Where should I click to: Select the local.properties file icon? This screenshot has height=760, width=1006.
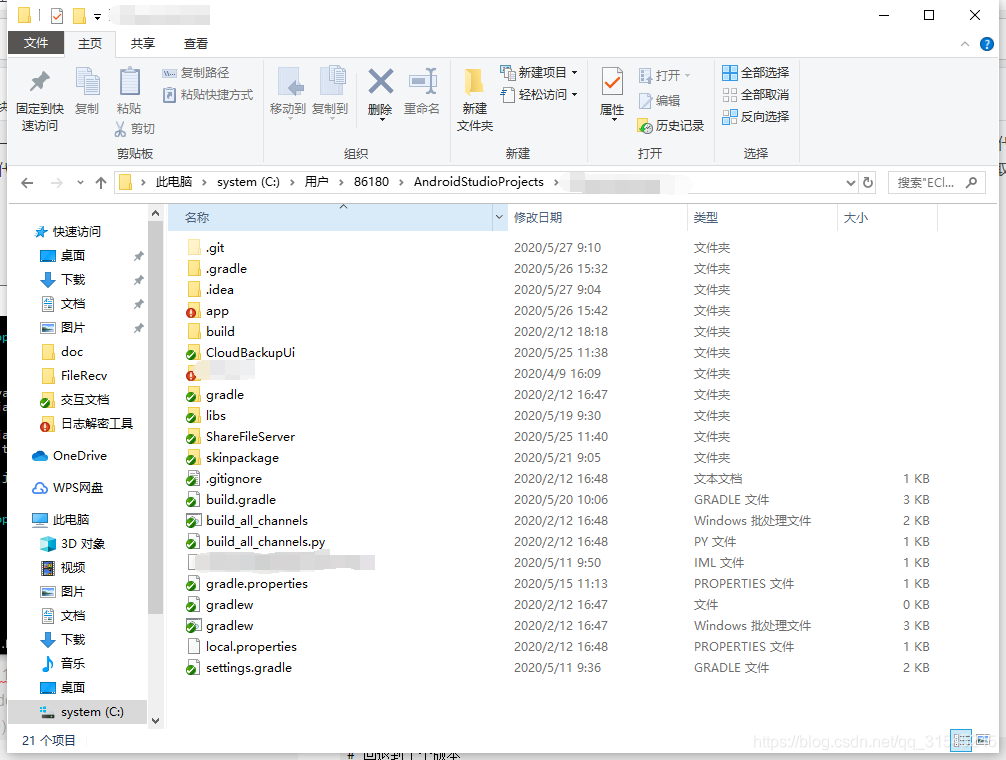(193, 646)
